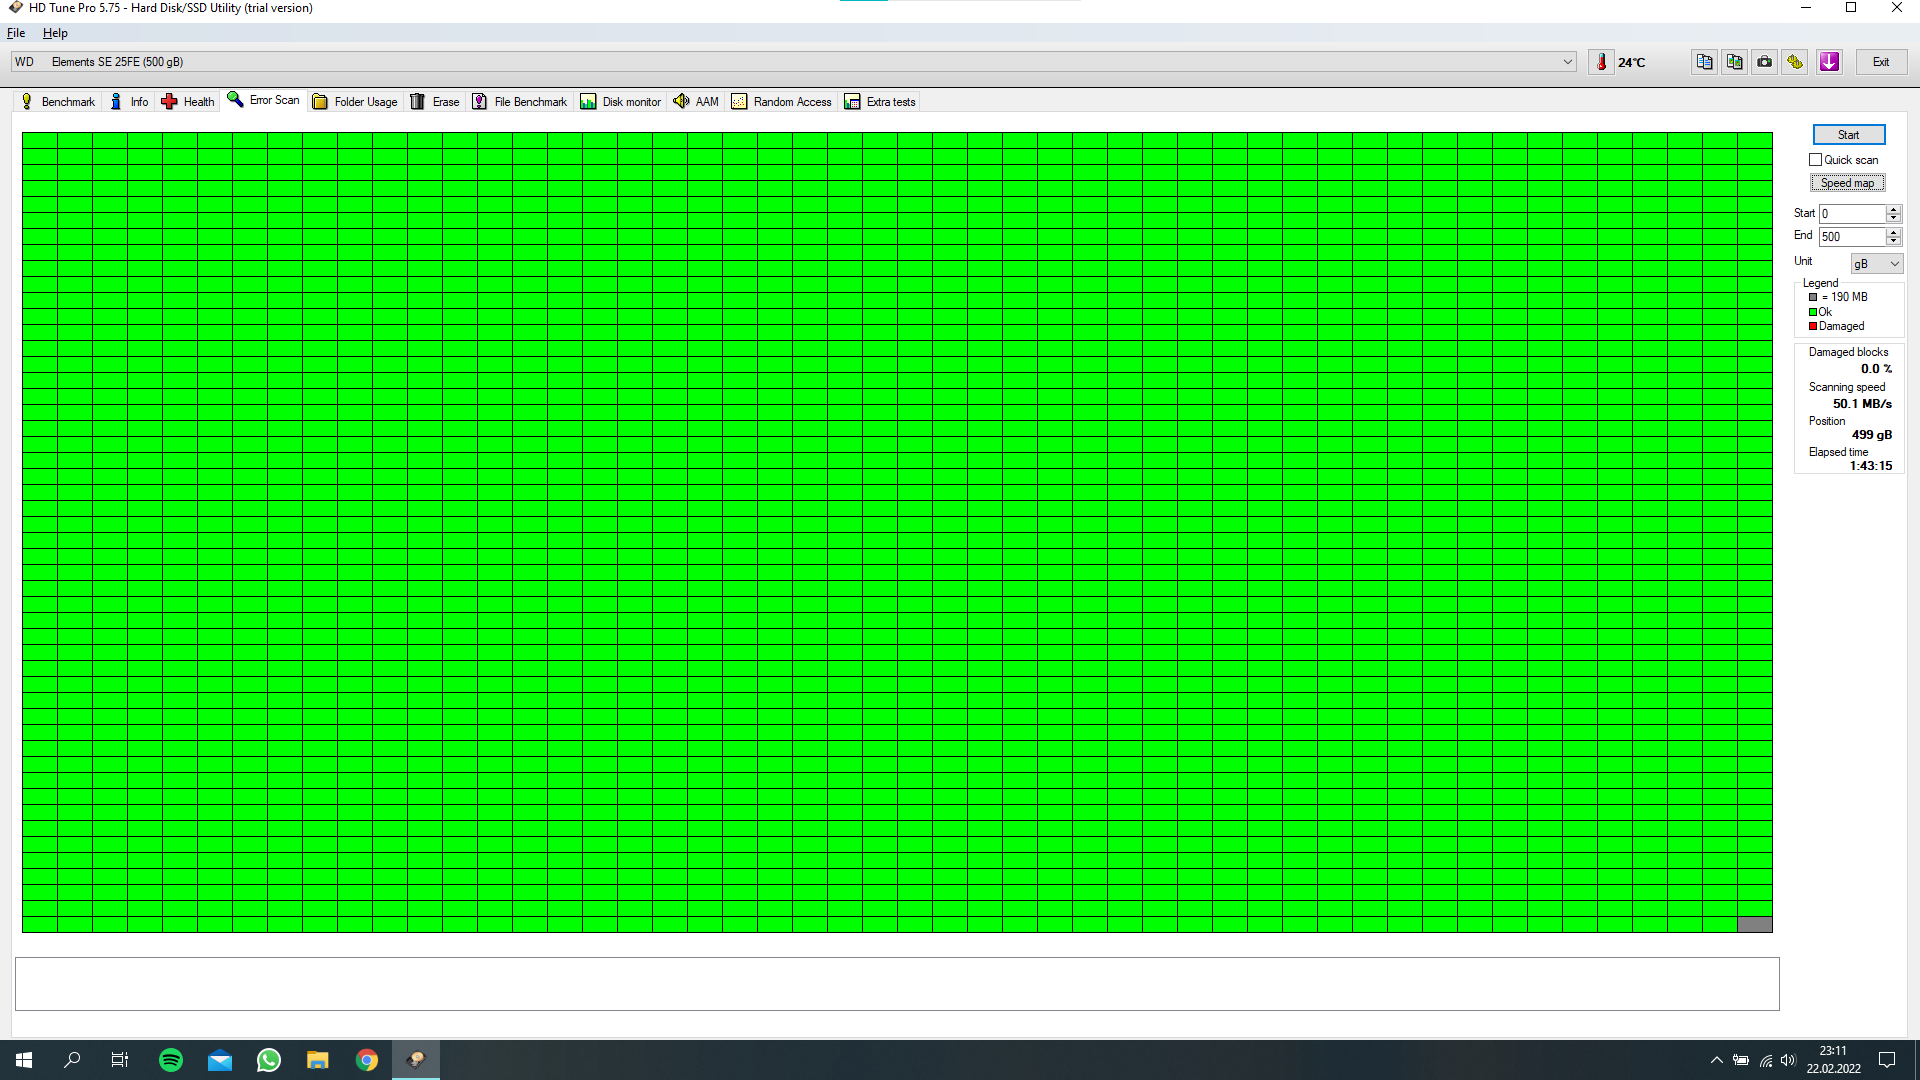Click the purple download arrow icon
Image resolution: width=1920 pixels, height=1080 pixels.
(1829, 62)
